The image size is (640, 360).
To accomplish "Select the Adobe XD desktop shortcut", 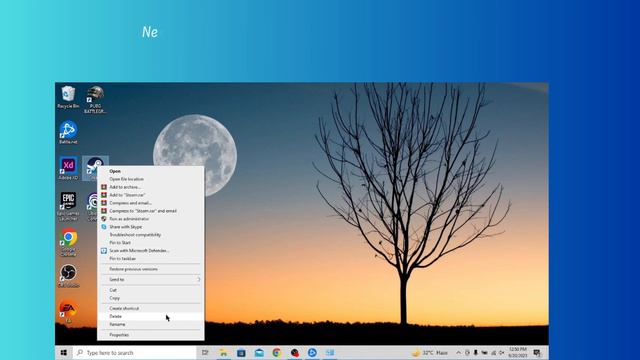I will pyautogui.click(x=68, y=168).
